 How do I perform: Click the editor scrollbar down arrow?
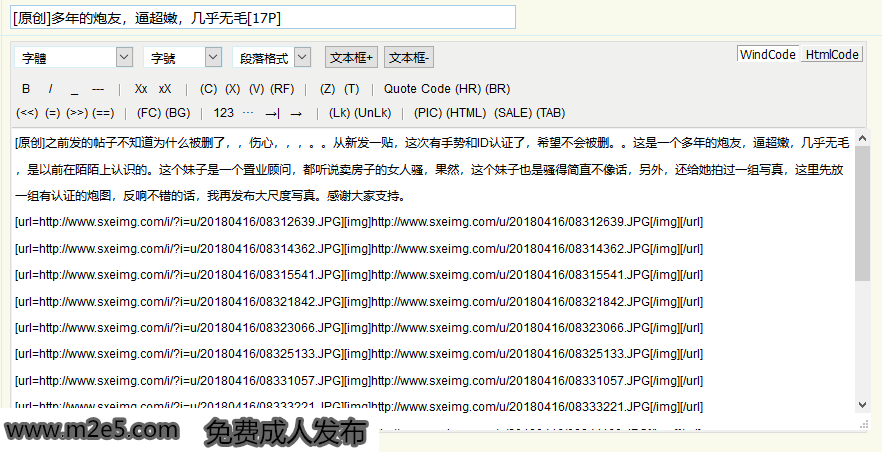pyautogui.click(x=862, y=404)
